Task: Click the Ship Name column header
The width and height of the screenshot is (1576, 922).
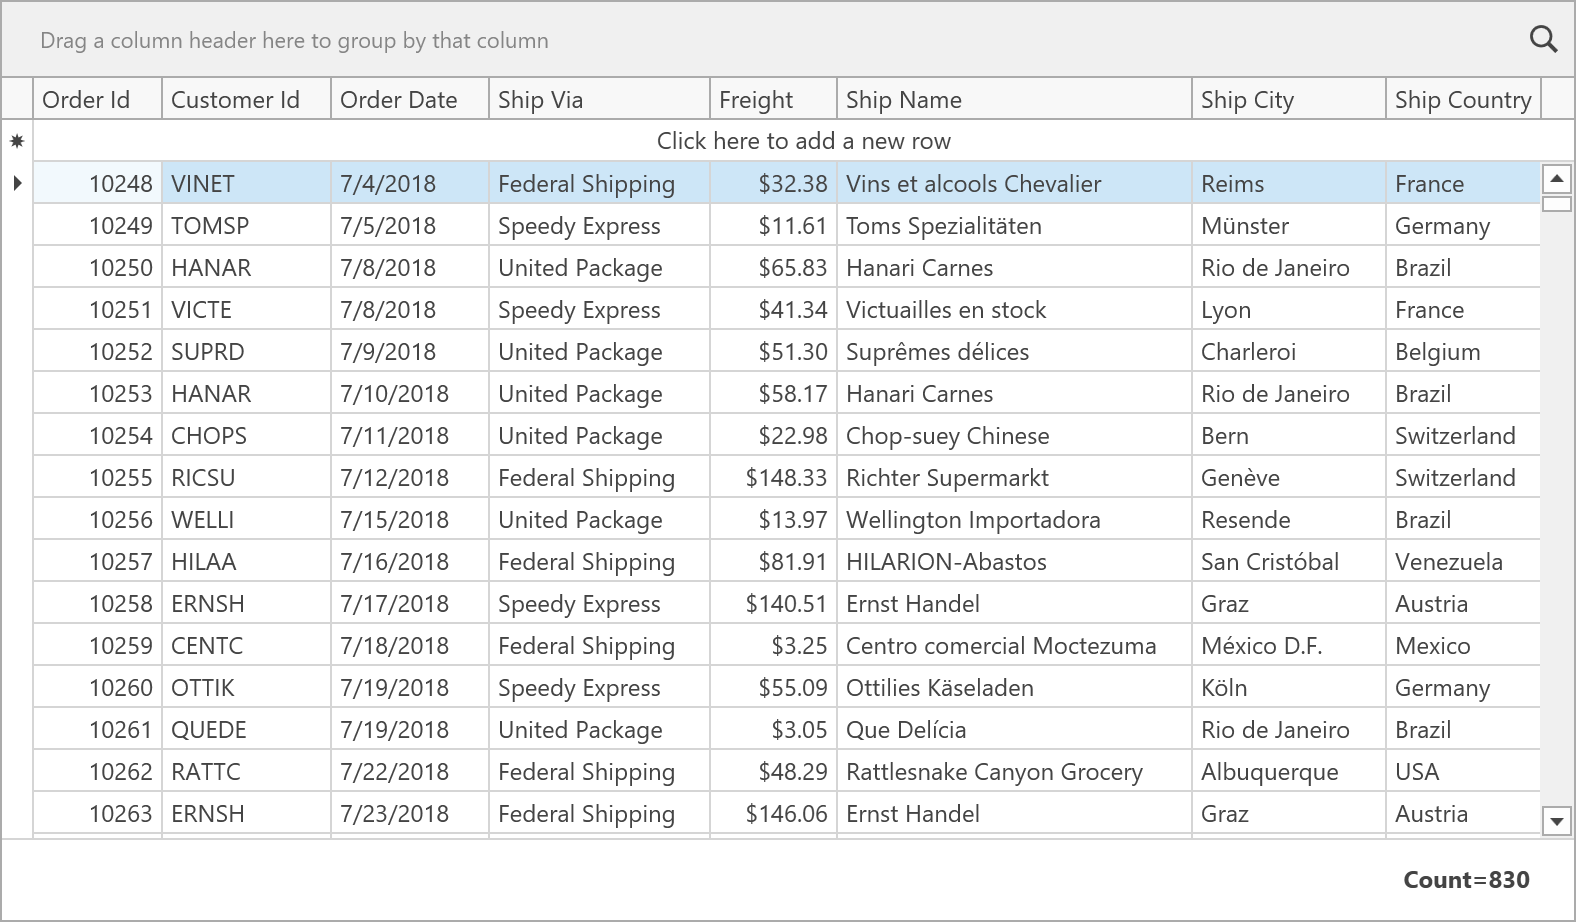Action: pyautogui.click(x=1013, y=100)
